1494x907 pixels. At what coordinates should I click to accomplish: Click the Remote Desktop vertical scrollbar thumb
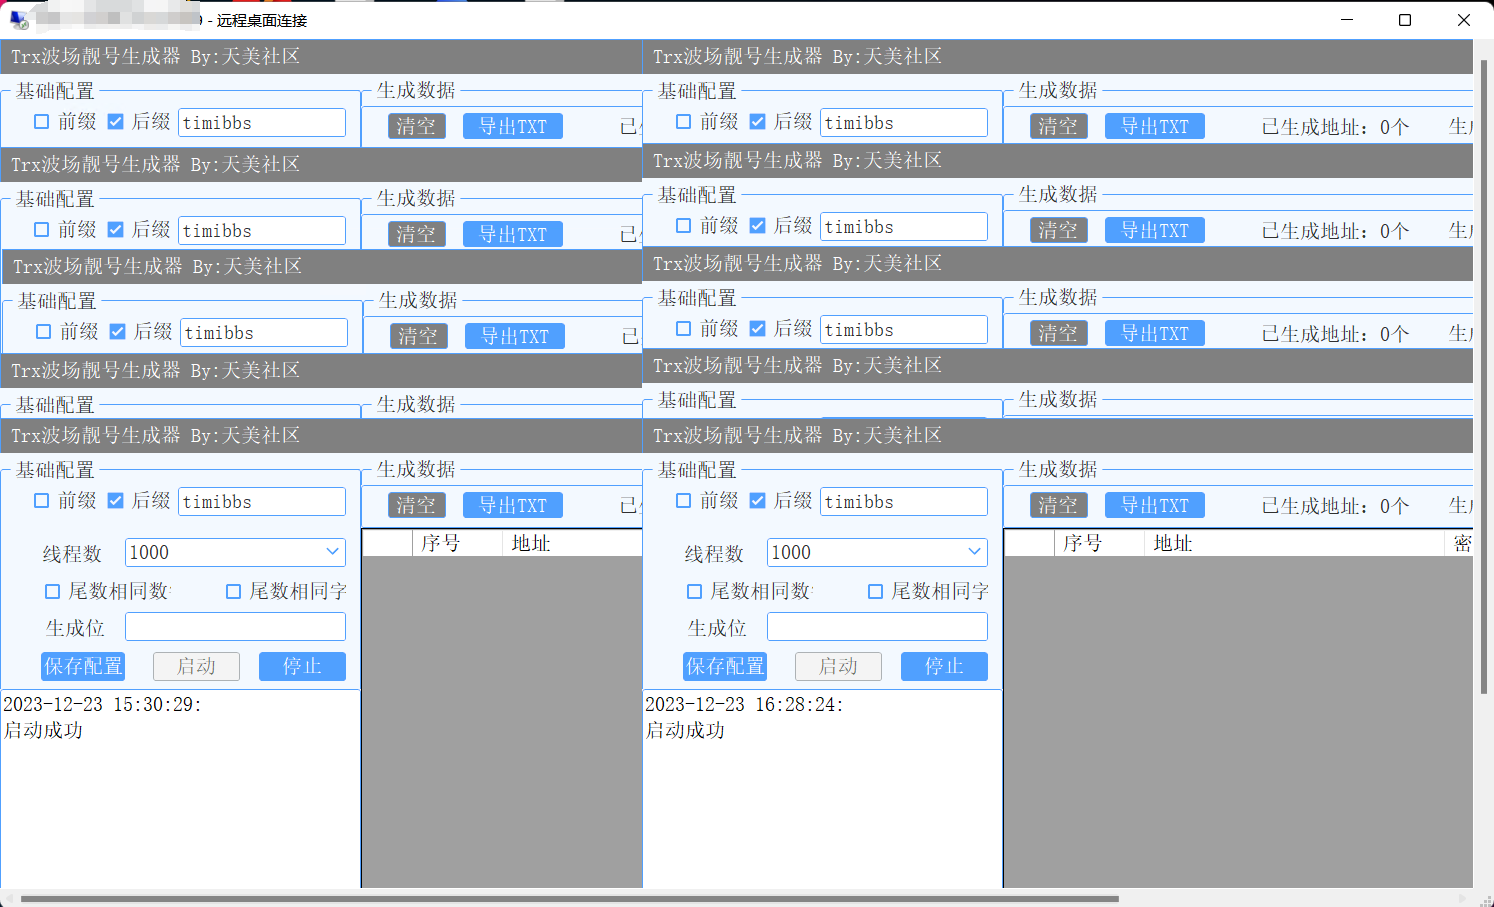(1485, 377)
